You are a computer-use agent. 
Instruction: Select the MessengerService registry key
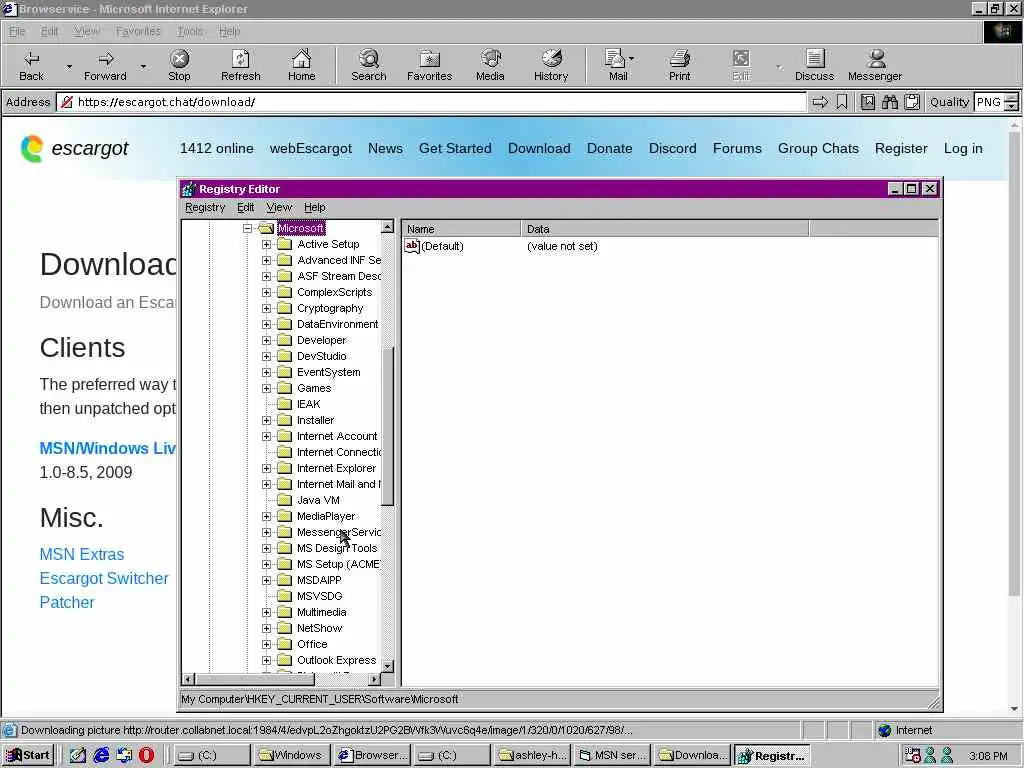tap(339, 532)
